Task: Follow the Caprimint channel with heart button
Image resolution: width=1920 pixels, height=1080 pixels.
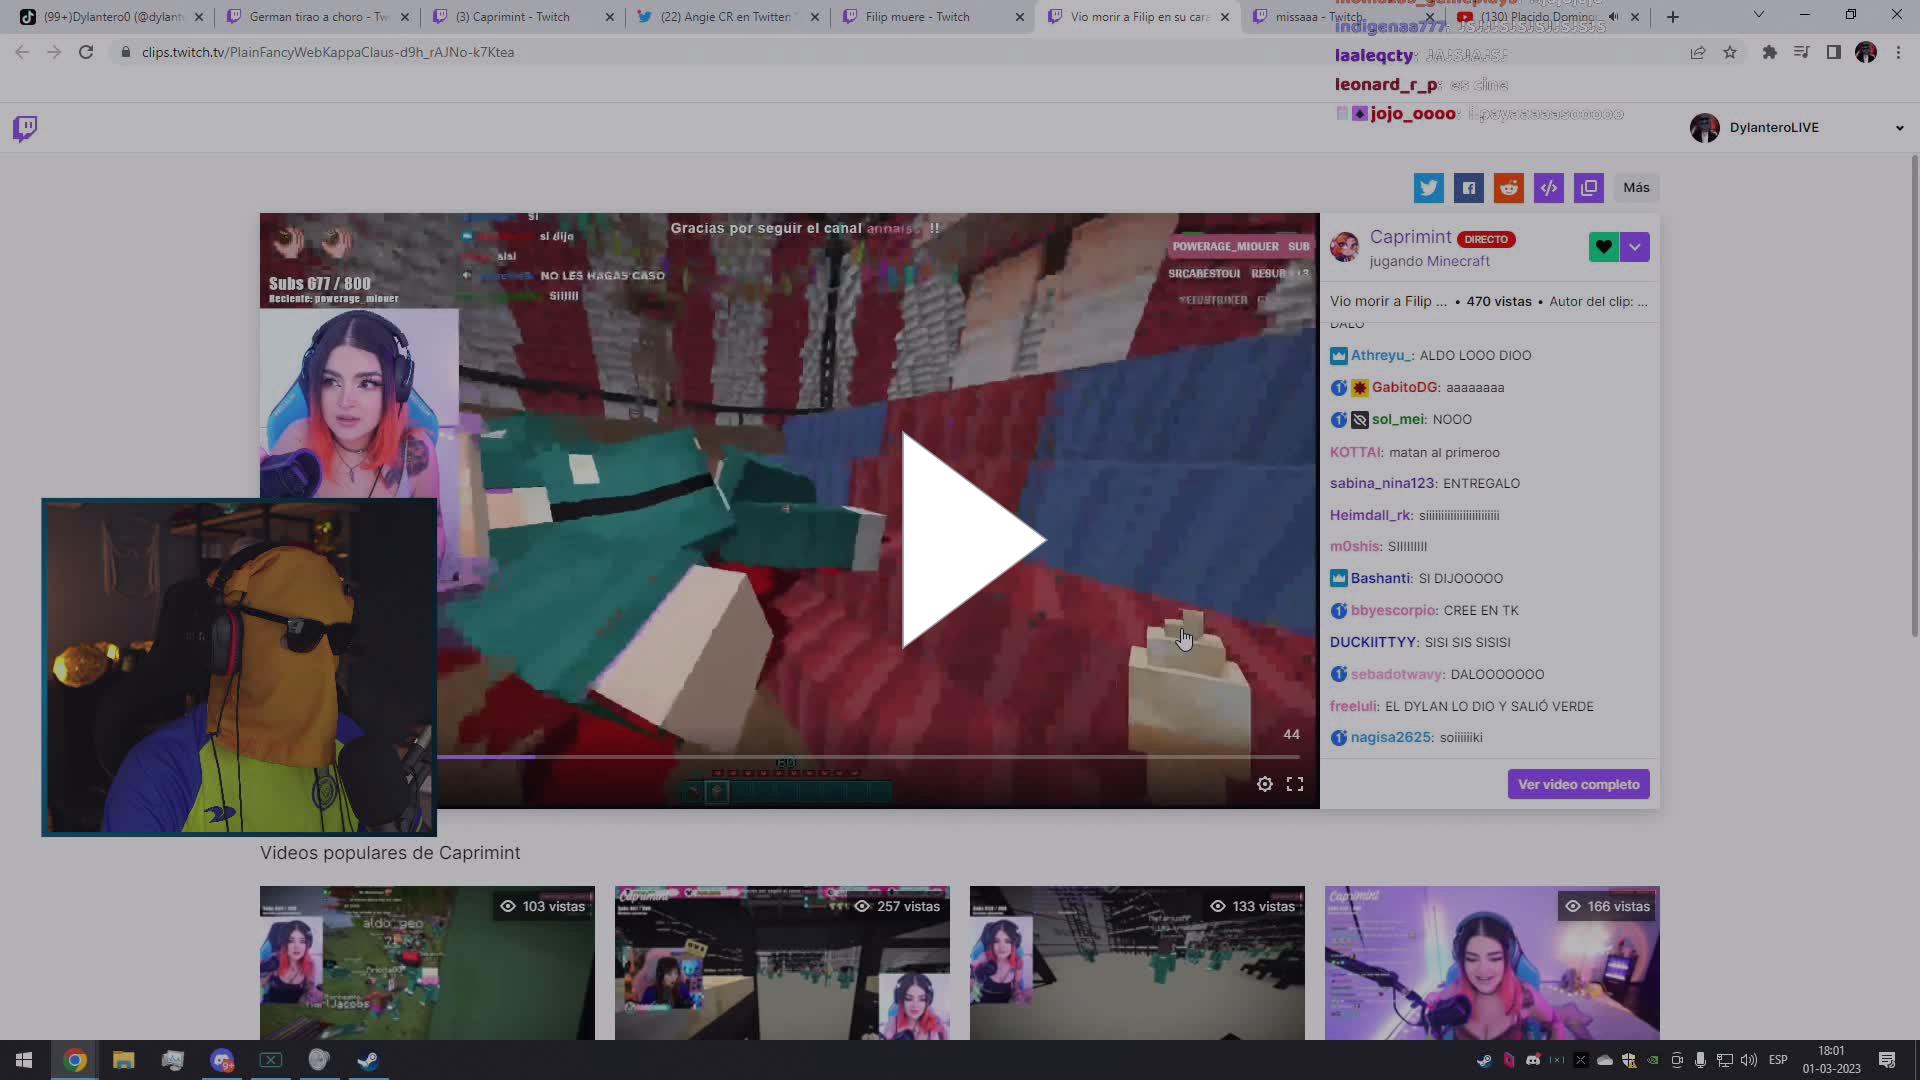Action: pyautogui.click(x=1603, y=246)
